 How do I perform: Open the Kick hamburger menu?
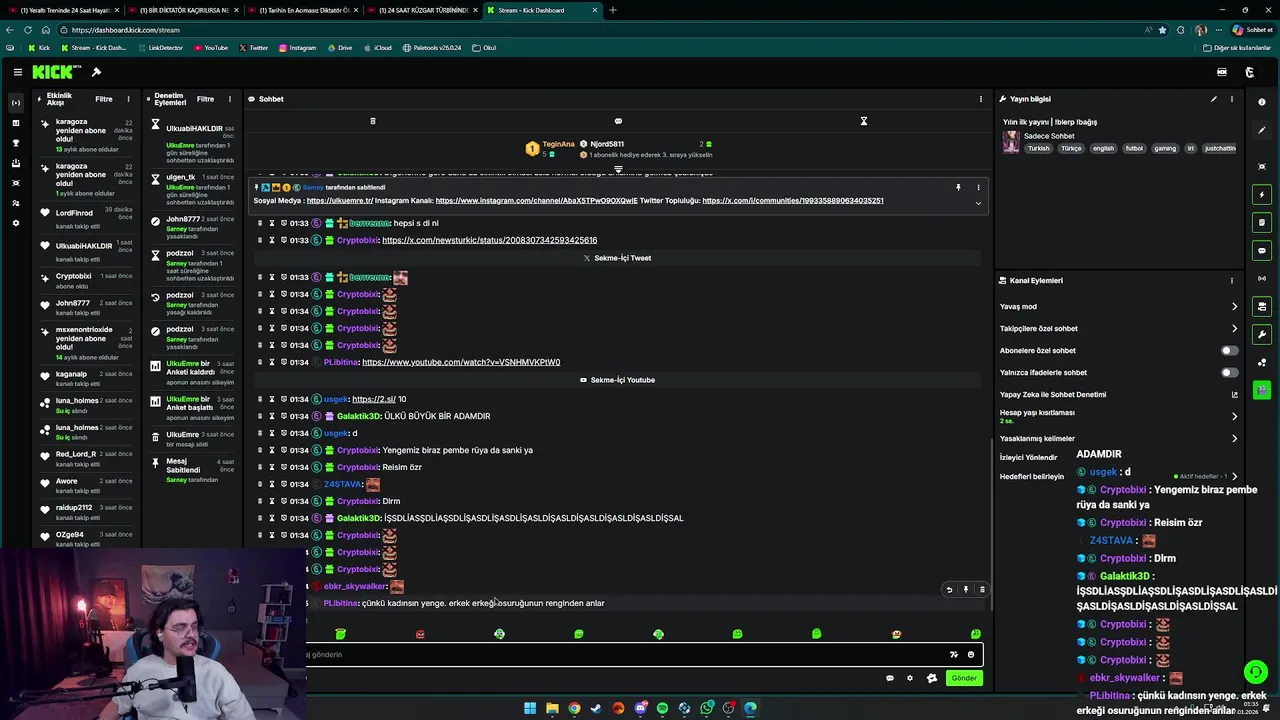[x=17, y=72]
